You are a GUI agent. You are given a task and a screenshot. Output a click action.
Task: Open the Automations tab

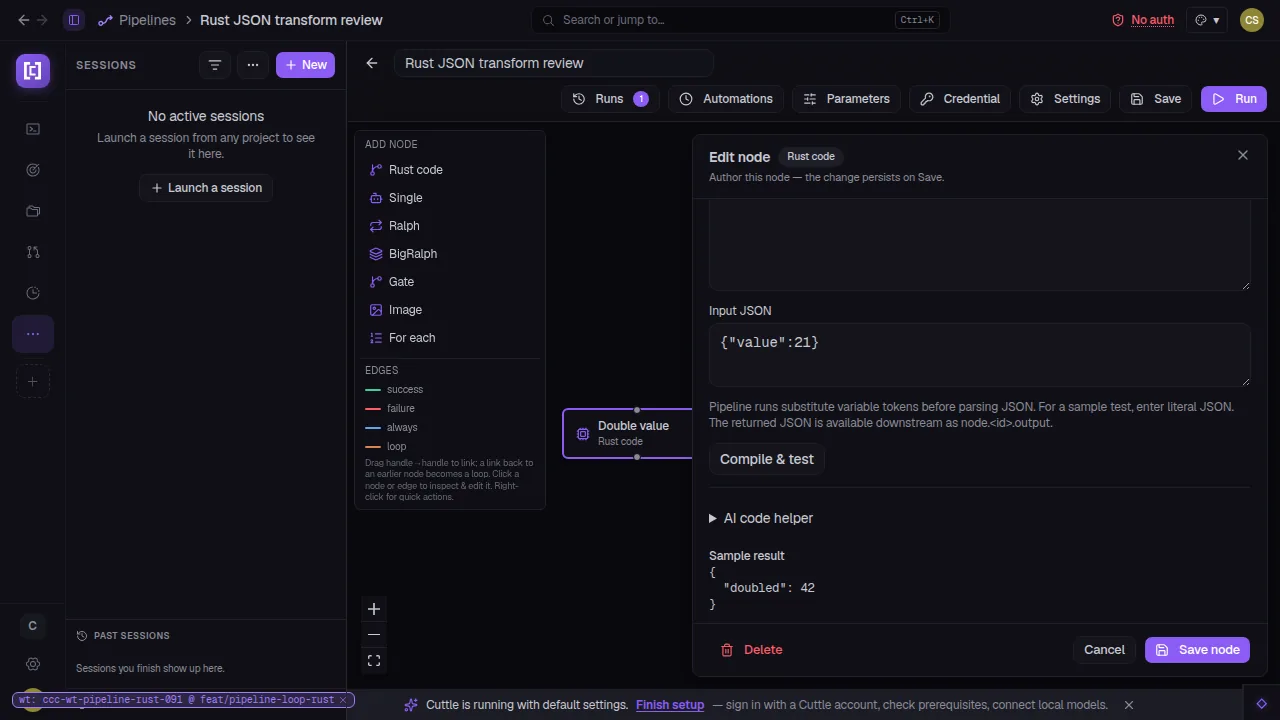coord(726,99)
